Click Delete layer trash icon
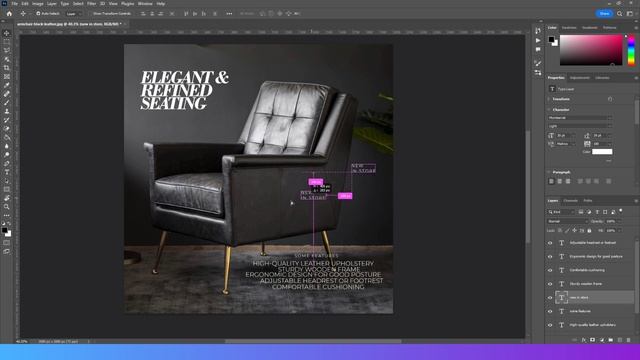This screenshot has width=640, height=360. pos(629,340)
